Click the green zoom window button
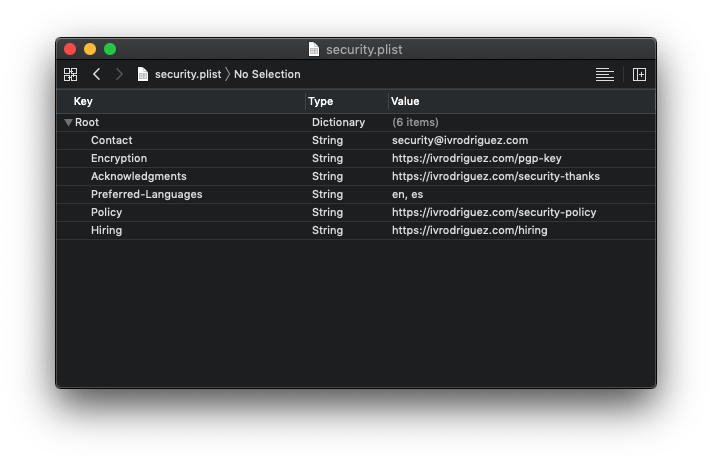This screenshot has width=712, height=462. [110, 49]
